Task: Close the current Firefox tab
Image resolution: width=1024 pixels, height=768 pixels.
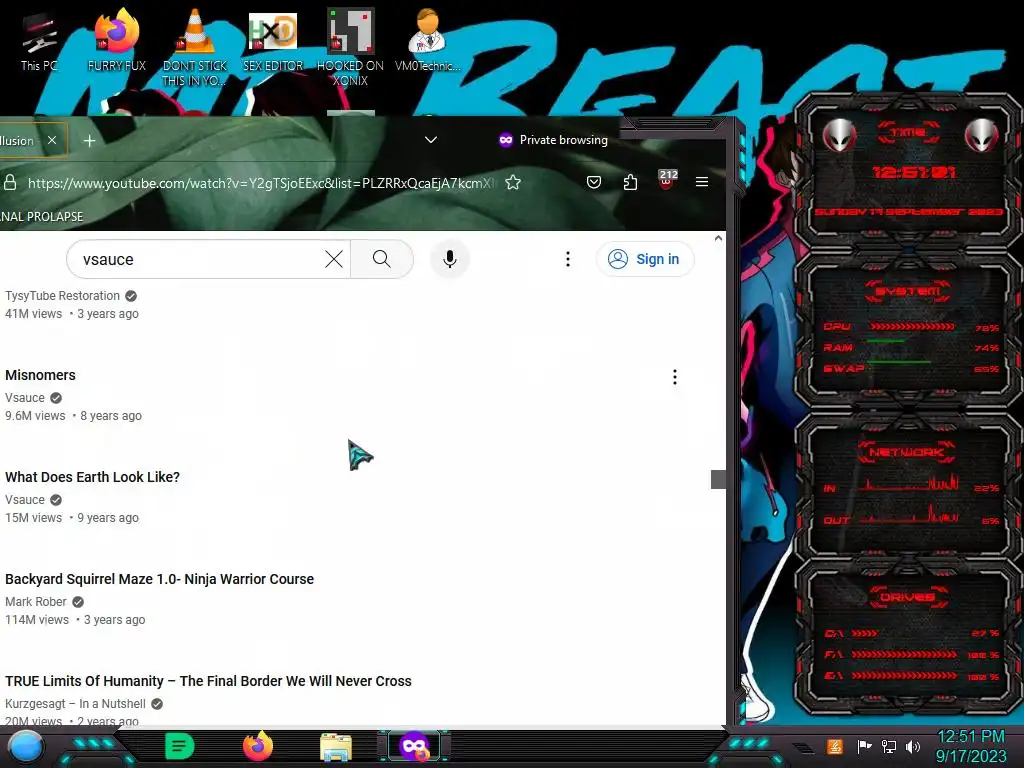Action: [52, 140]
